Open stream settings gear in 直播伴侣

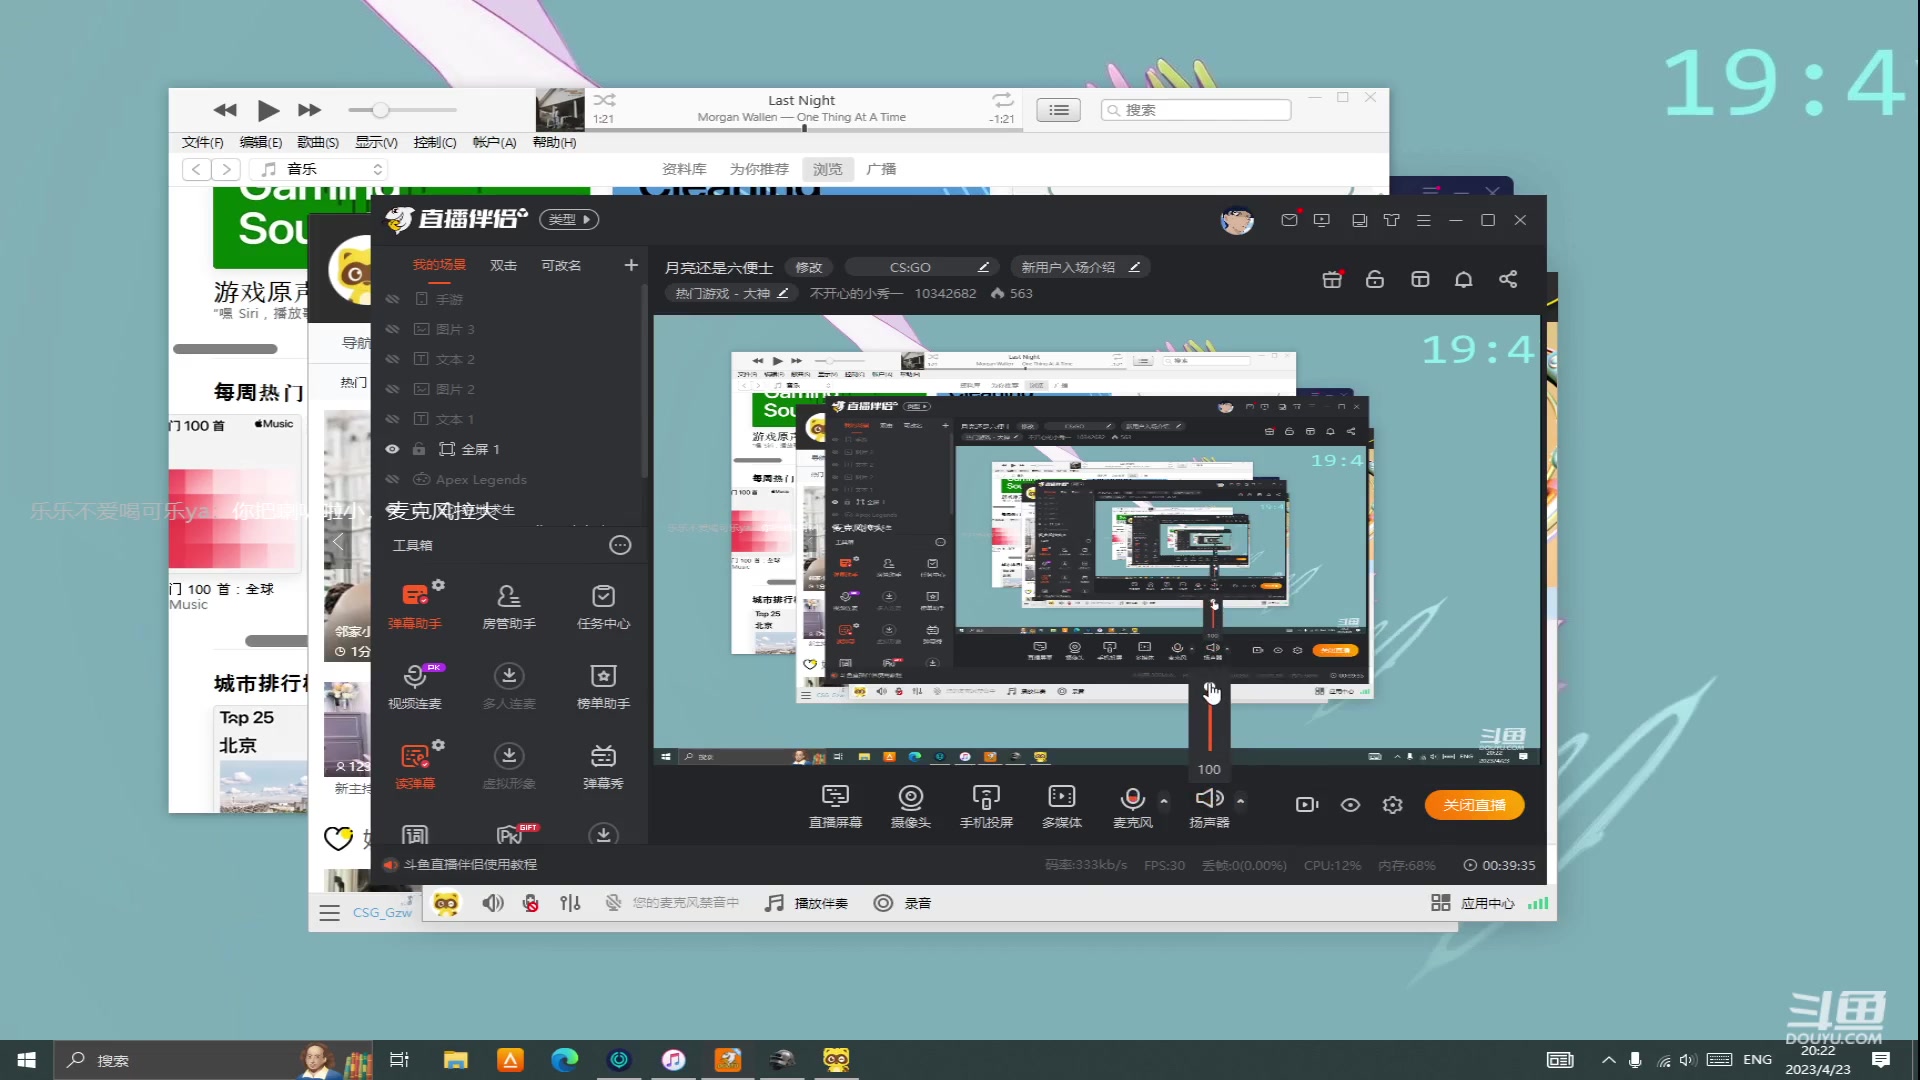1393,805
